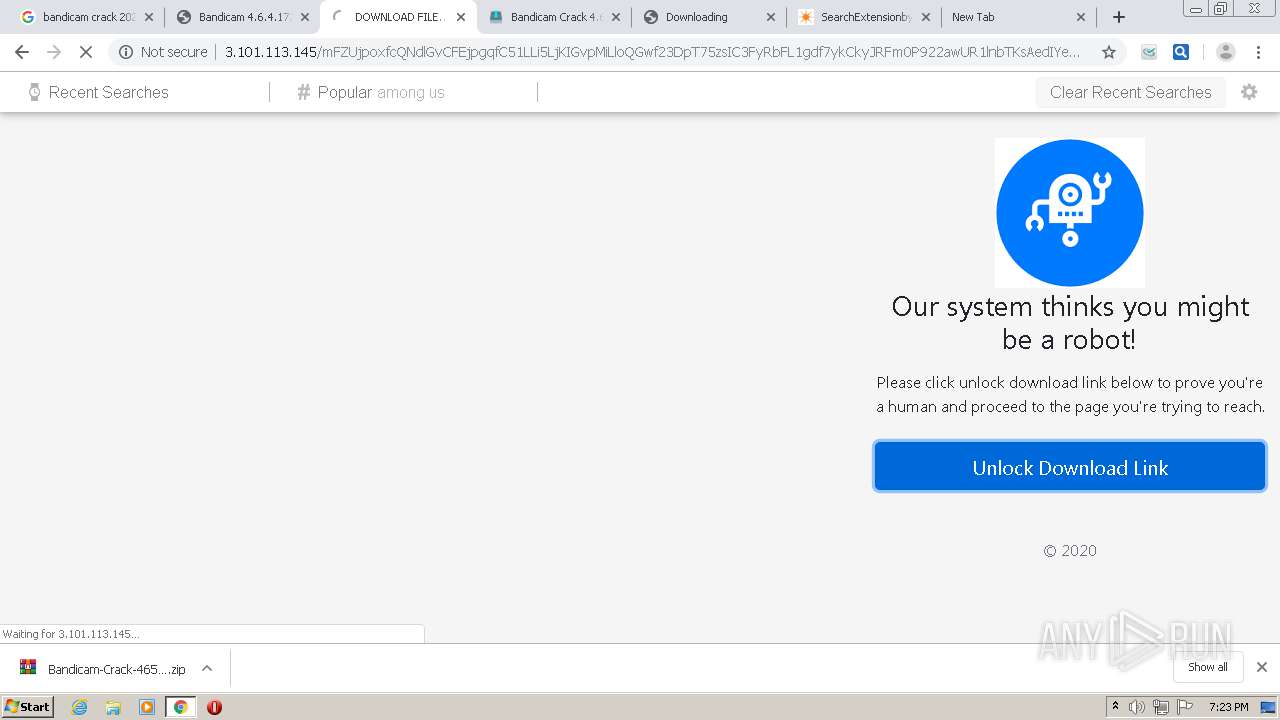Open the Windows Start menu
Image resolution: width=1280 pixels, height=720 pixels.
(x=28, y=707)
